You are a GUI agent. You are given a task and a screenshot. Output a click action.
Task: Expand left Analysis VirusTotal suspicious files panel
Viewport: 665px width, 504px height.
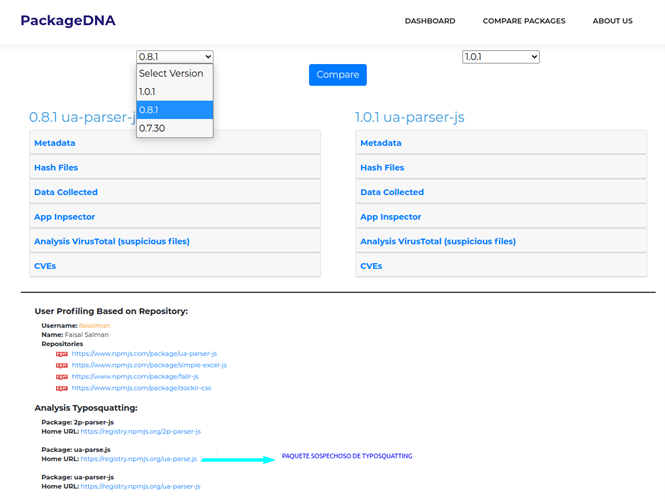111,241
